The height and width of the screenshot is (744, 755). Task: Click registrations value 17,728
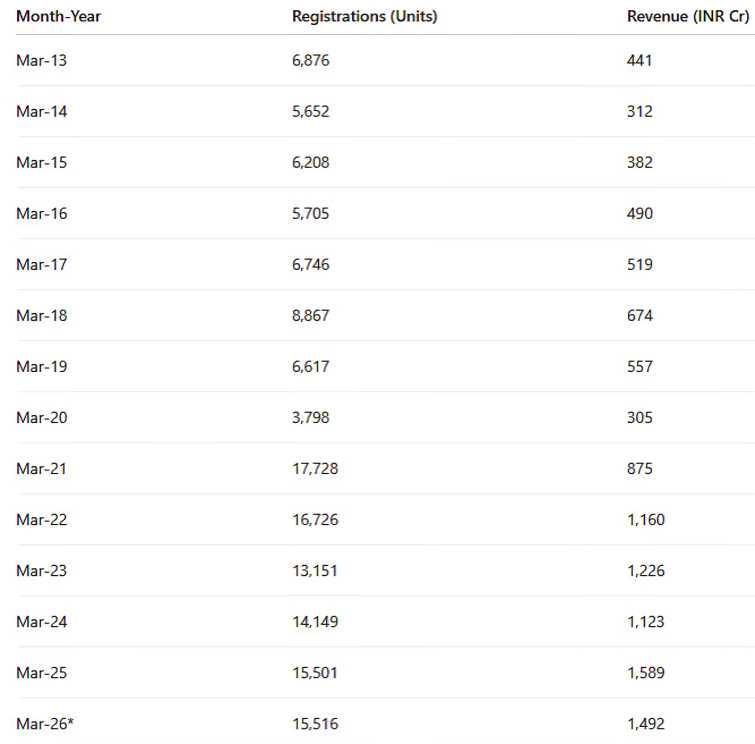314,469
